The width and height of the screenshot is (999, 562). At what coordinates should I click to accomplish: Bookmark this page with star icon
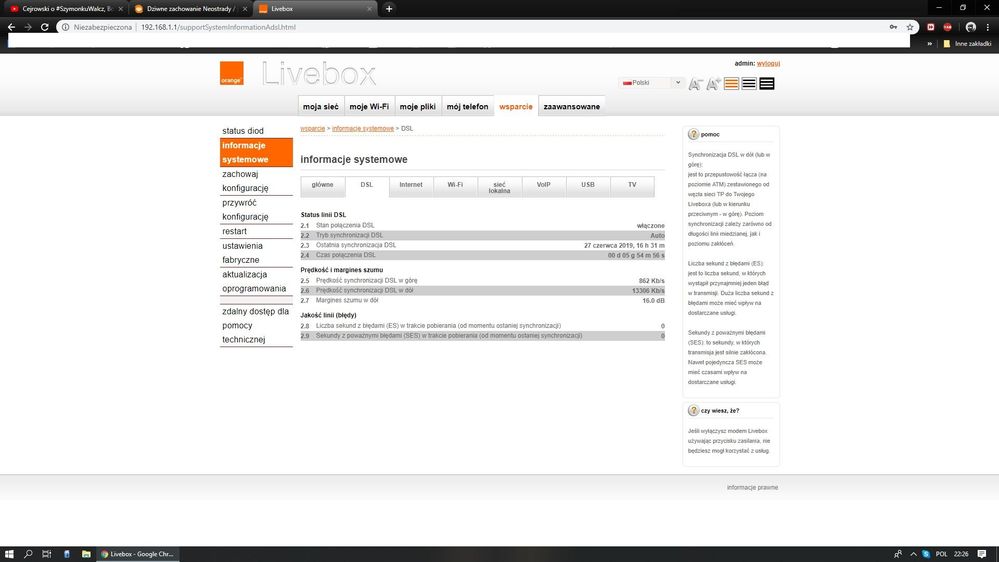909,27
